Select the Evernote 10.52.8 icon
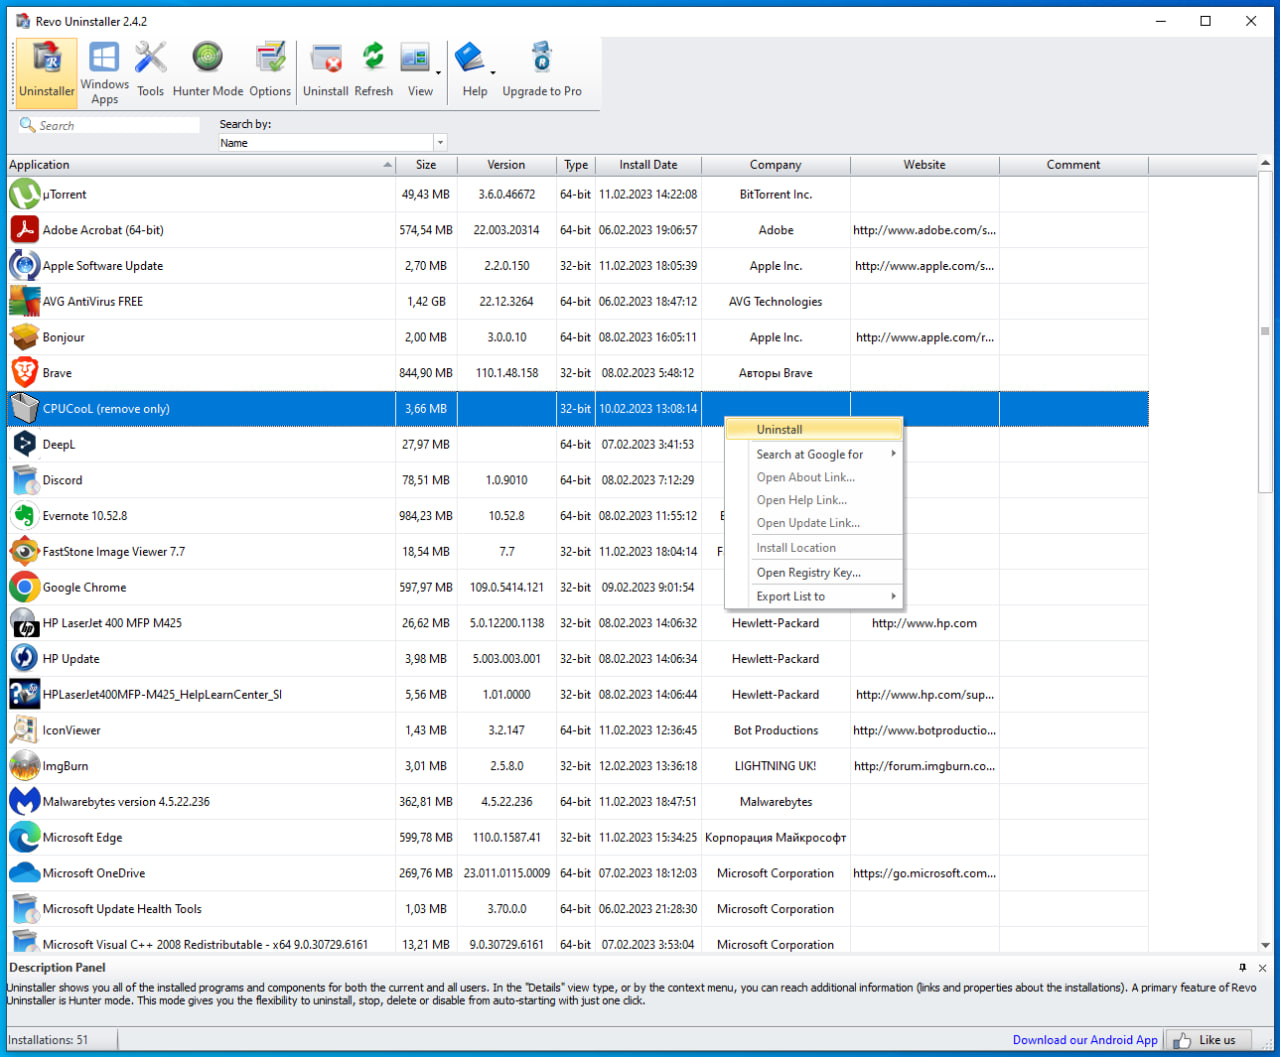 [24, 516]
